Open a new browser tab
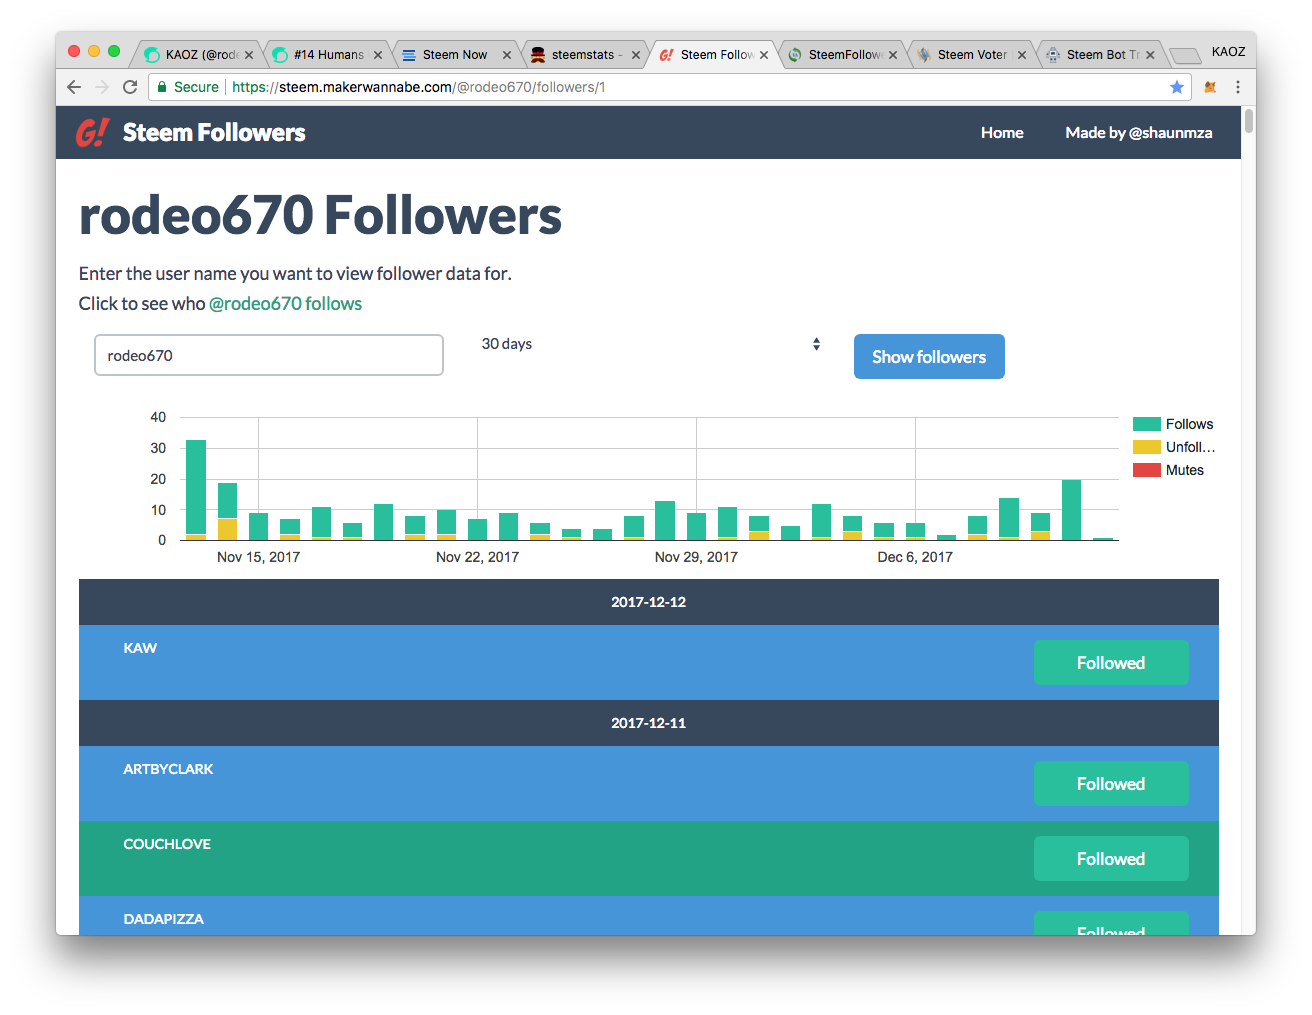This screenshot has height=1015, width=1312. coord(1185,55)
